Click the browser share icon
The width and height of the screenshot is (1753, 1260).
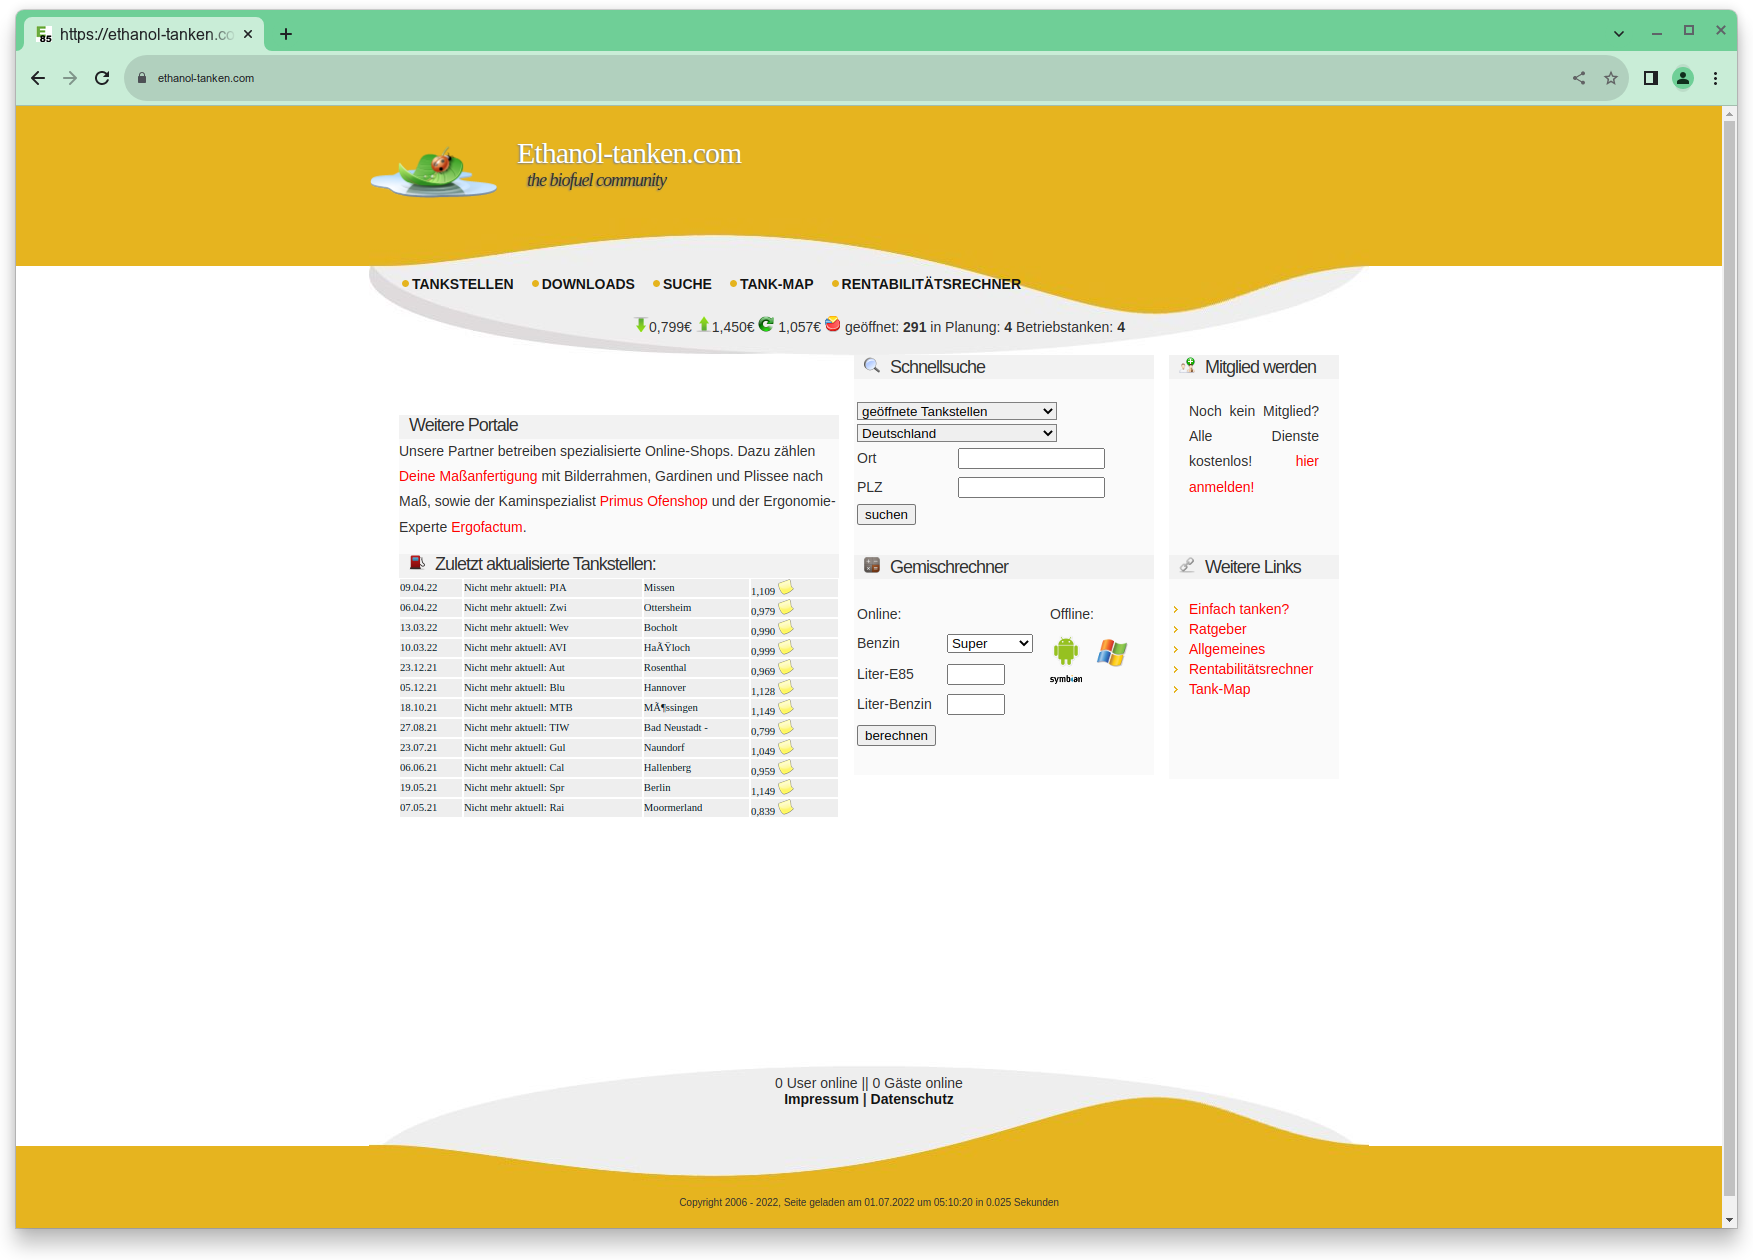[x=1579, y=78]
